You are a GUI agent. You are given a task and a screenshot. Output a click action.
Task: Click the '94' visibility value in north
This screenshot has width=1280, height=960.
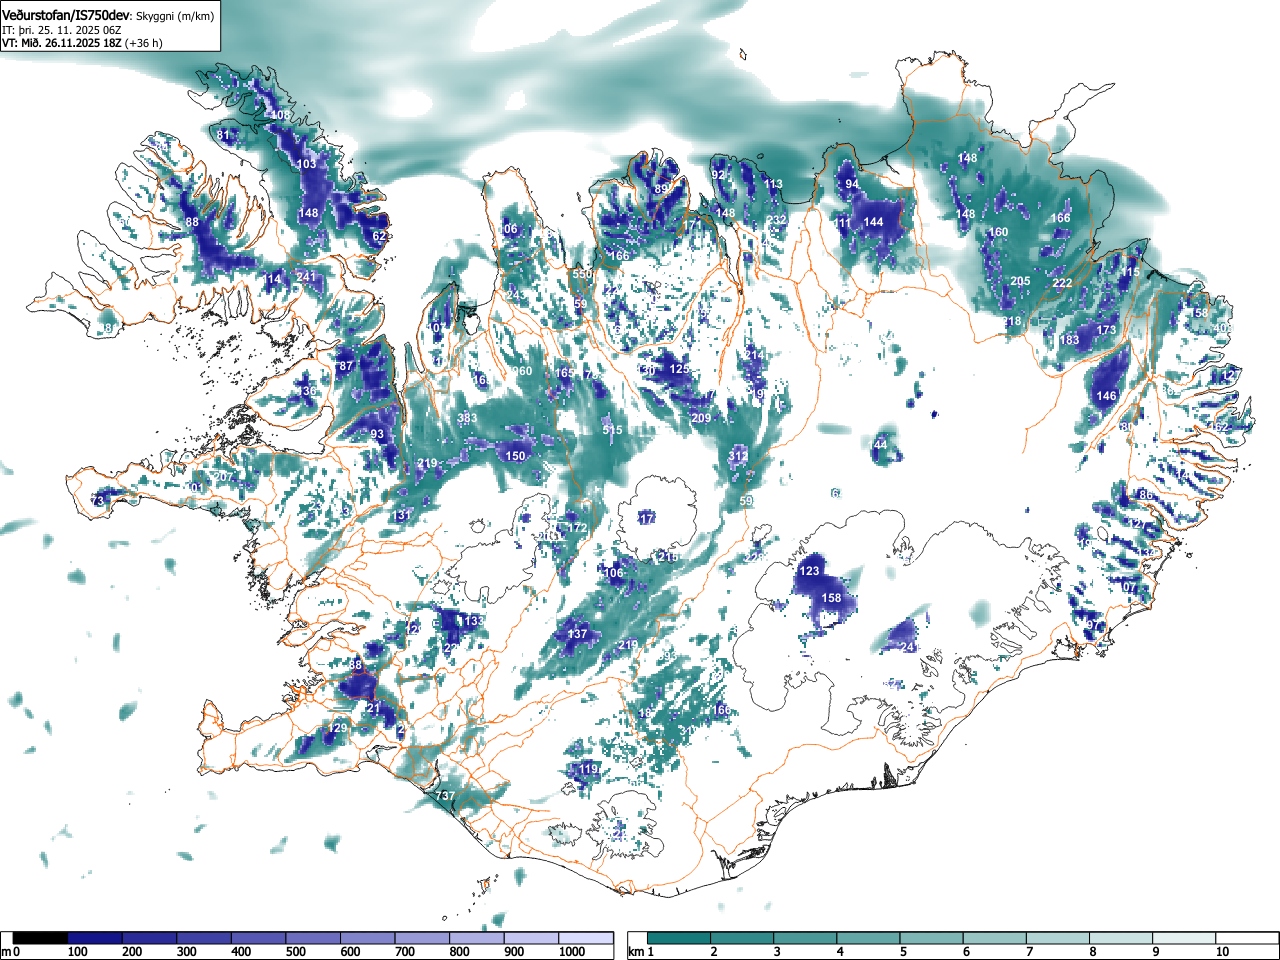coord(852,185)
